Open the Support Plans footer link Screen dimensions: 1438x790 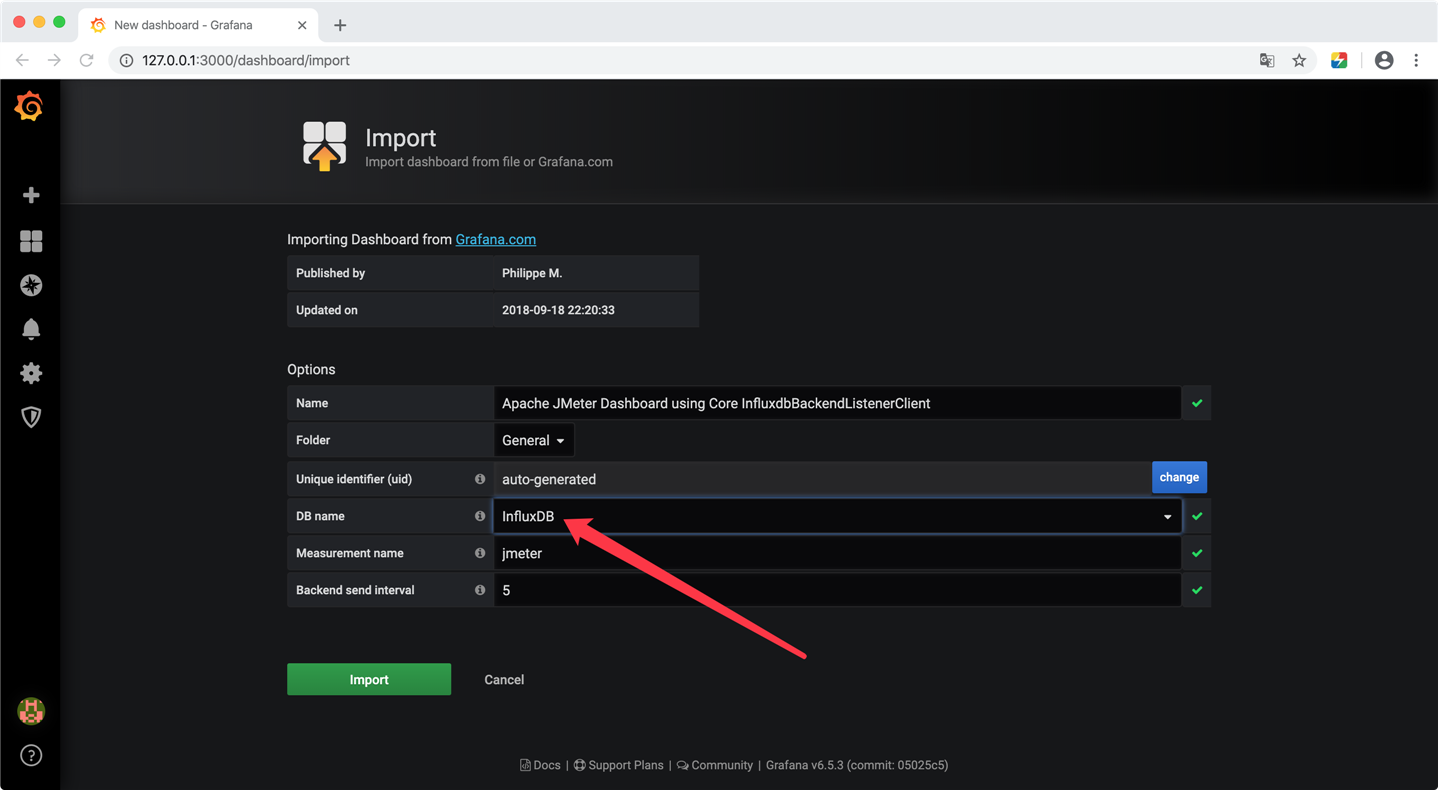(618, 765)
